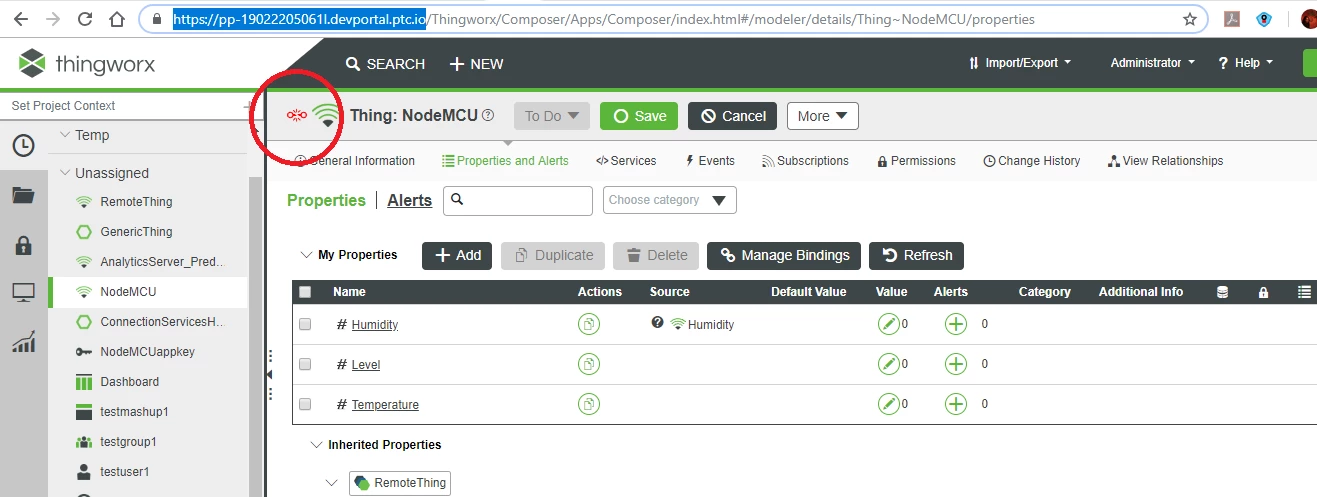Open the View Relationships tab
This screenshot has width=1317, height=497.
click(x=1165, y=161)
